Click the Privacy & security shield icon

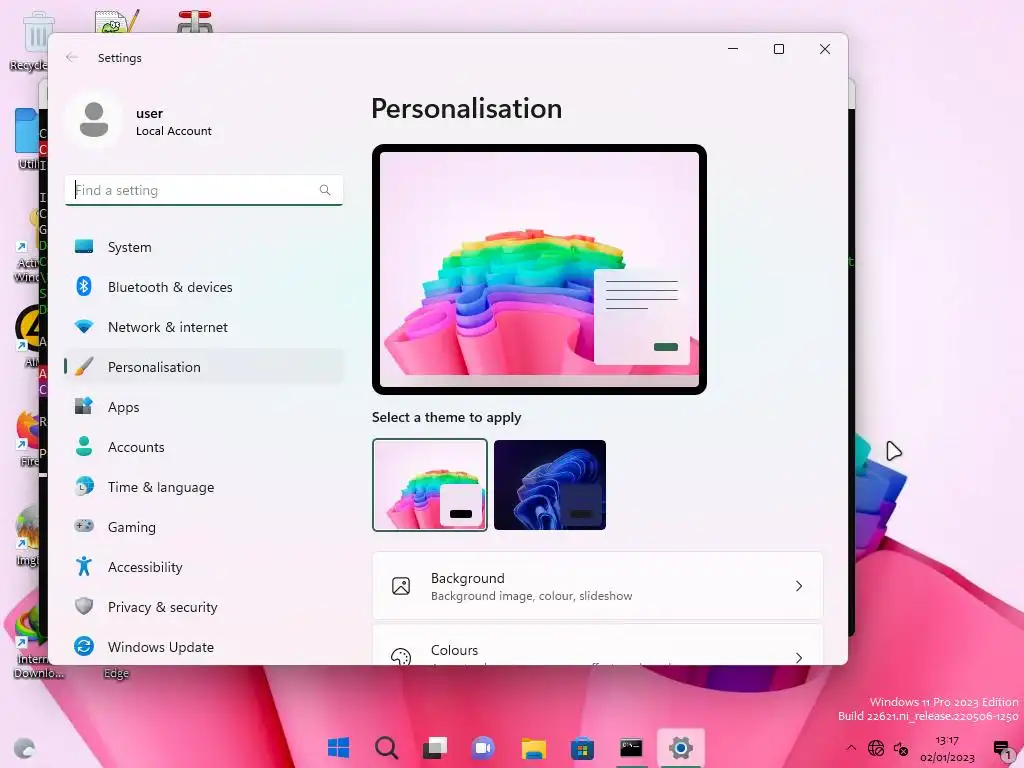point(84,606)
